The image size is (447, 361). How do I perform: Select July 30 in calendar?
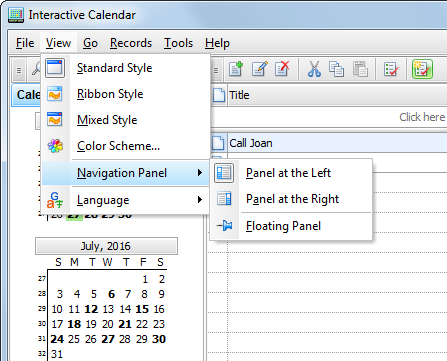pos(159,339)
